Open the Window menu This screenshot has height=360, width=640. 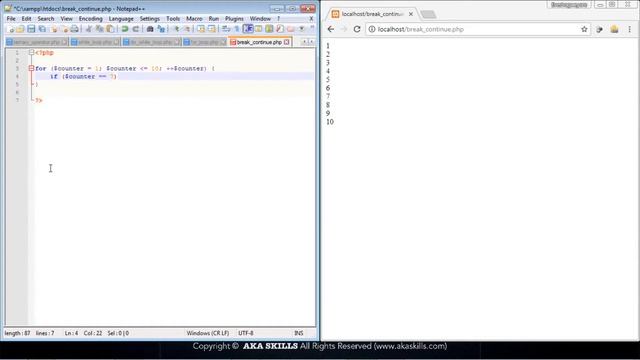[x=260, y=19]
